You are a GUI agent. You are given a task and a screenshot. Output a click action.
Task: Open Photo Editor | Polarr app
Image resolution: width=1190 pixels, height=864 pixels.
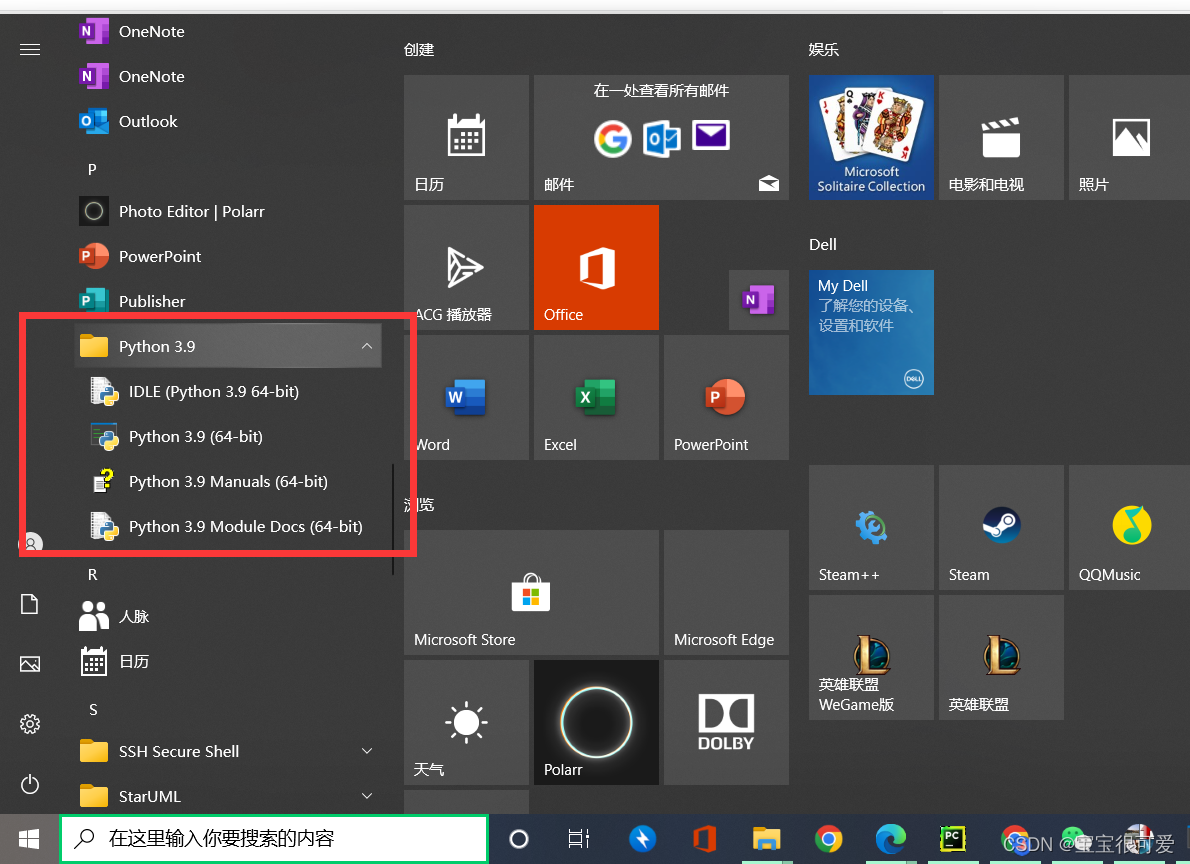(228, 211)
